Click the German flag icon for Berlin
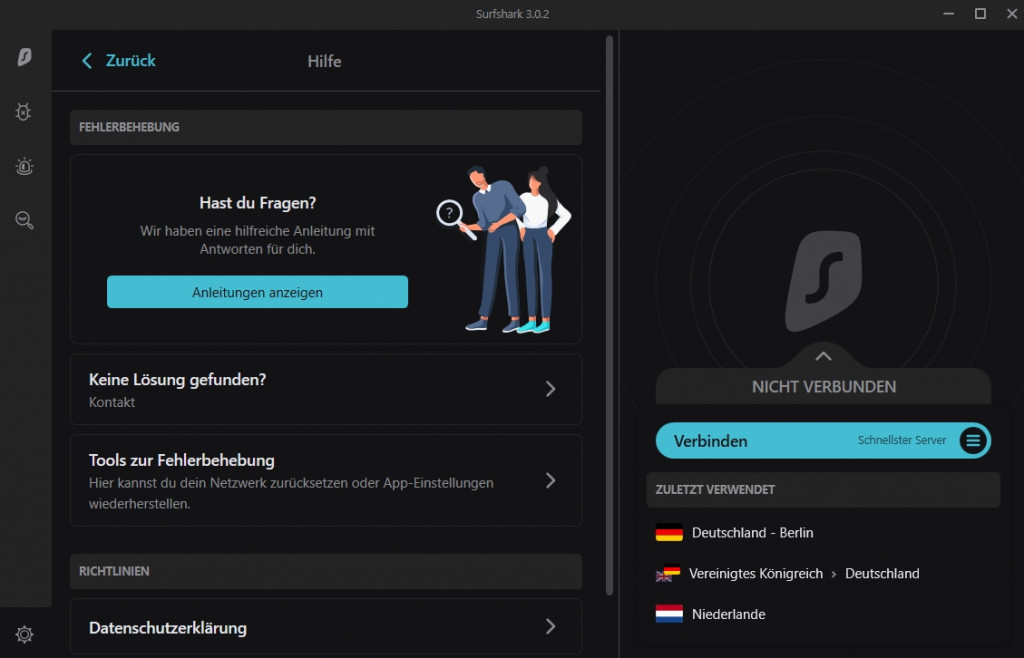1024x658 pixels. tap(669, 533)
